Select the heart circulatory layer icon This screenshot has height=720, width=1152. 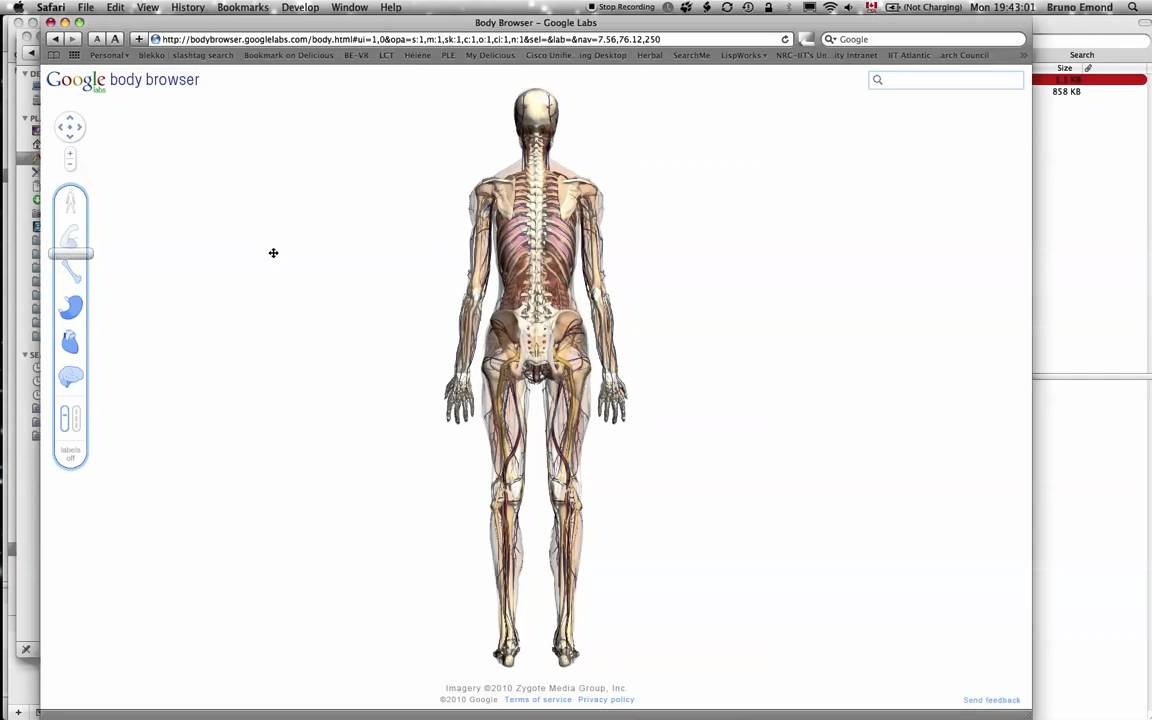coord(70,342)
